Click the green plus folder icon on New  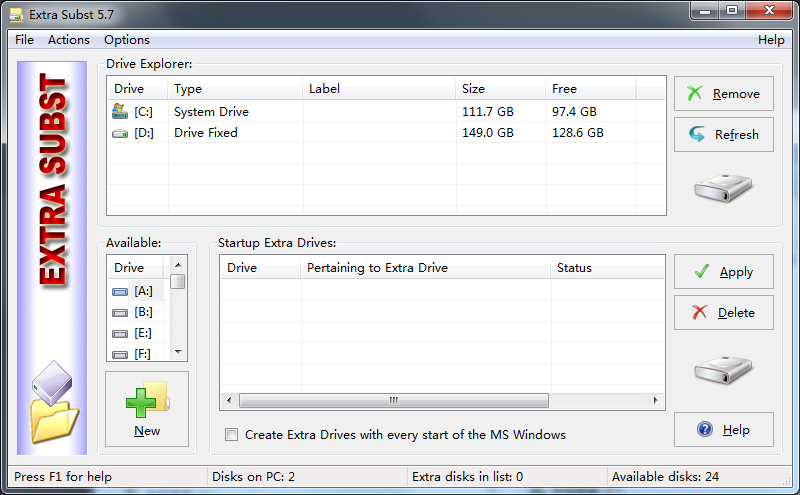point(147,400)
